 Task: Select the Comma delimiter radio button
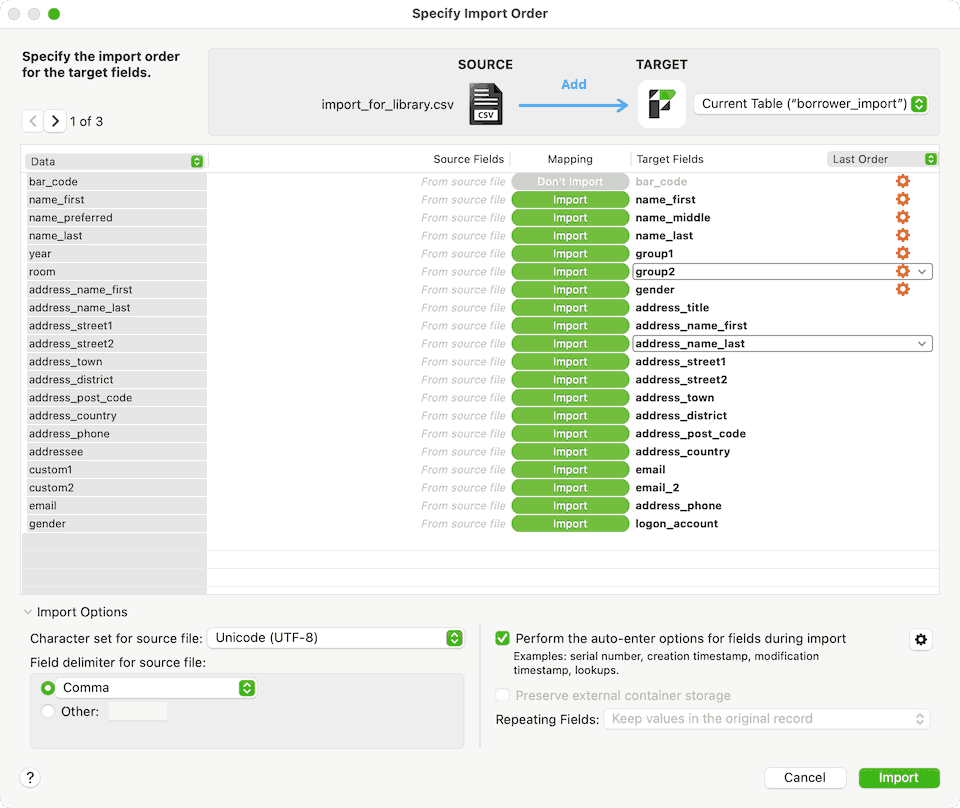coord(48,688)
